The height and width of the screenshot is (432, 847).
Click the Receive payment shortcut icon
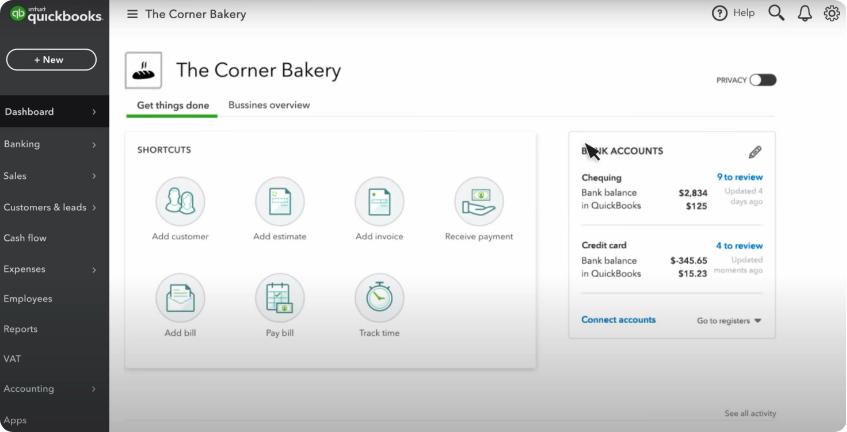click(479, 201)
